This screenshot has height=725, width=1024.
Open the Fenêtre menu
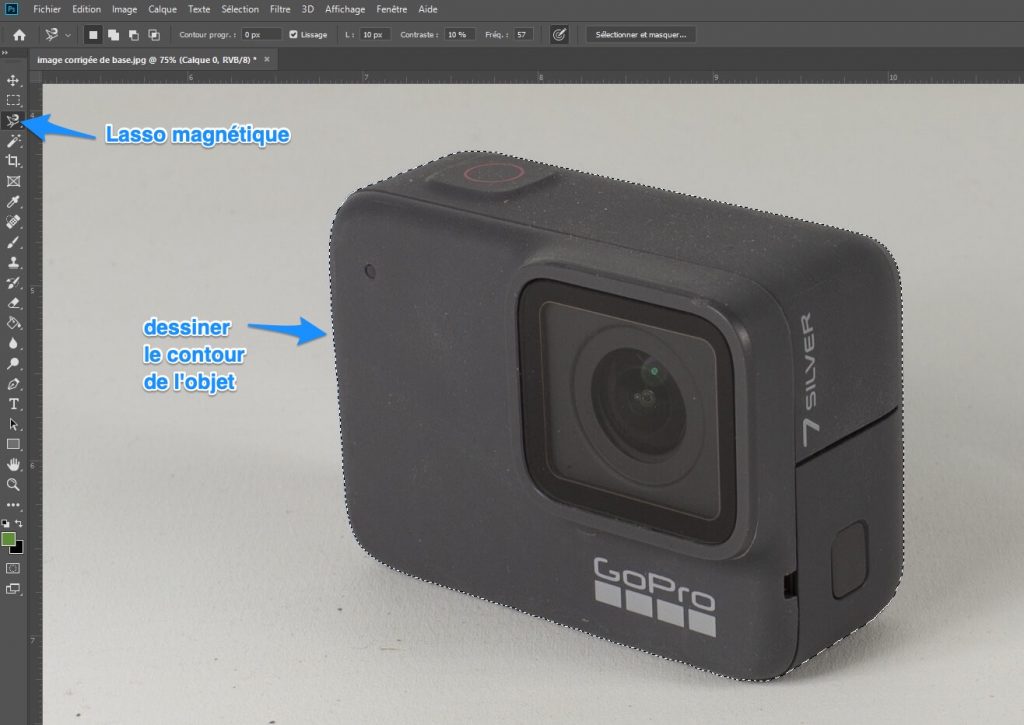pyautogui.click(x=392, y=9)
